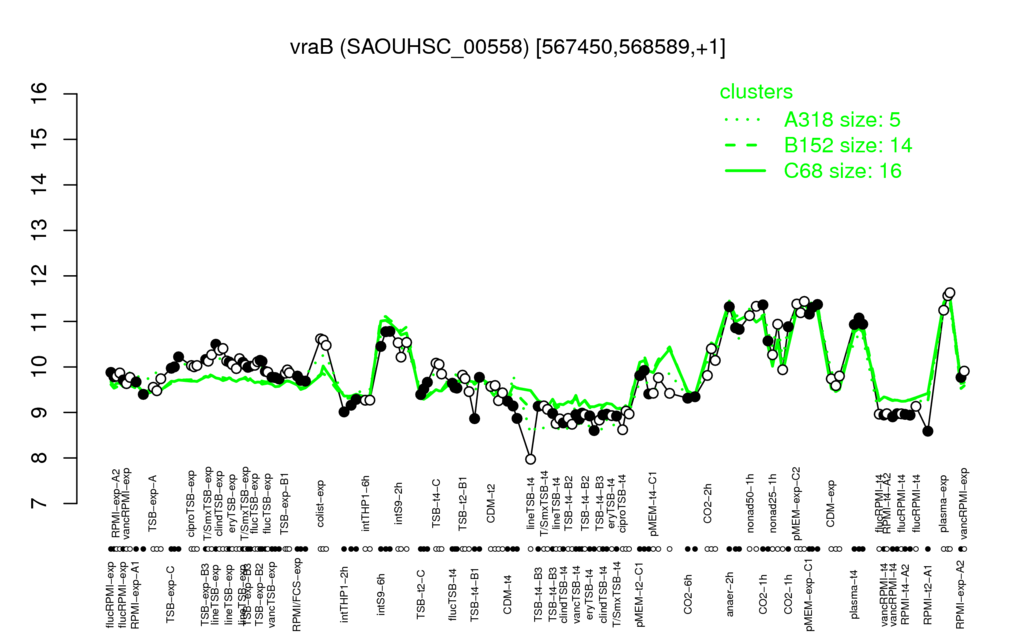Click y-axis tick label 11

[40, 321]
